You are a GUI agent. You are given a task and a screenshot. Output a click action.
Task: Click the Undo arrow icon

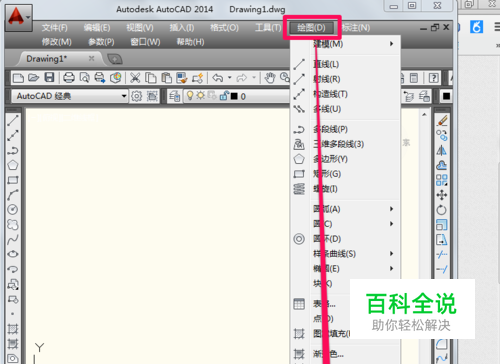(x=218, y=78)
